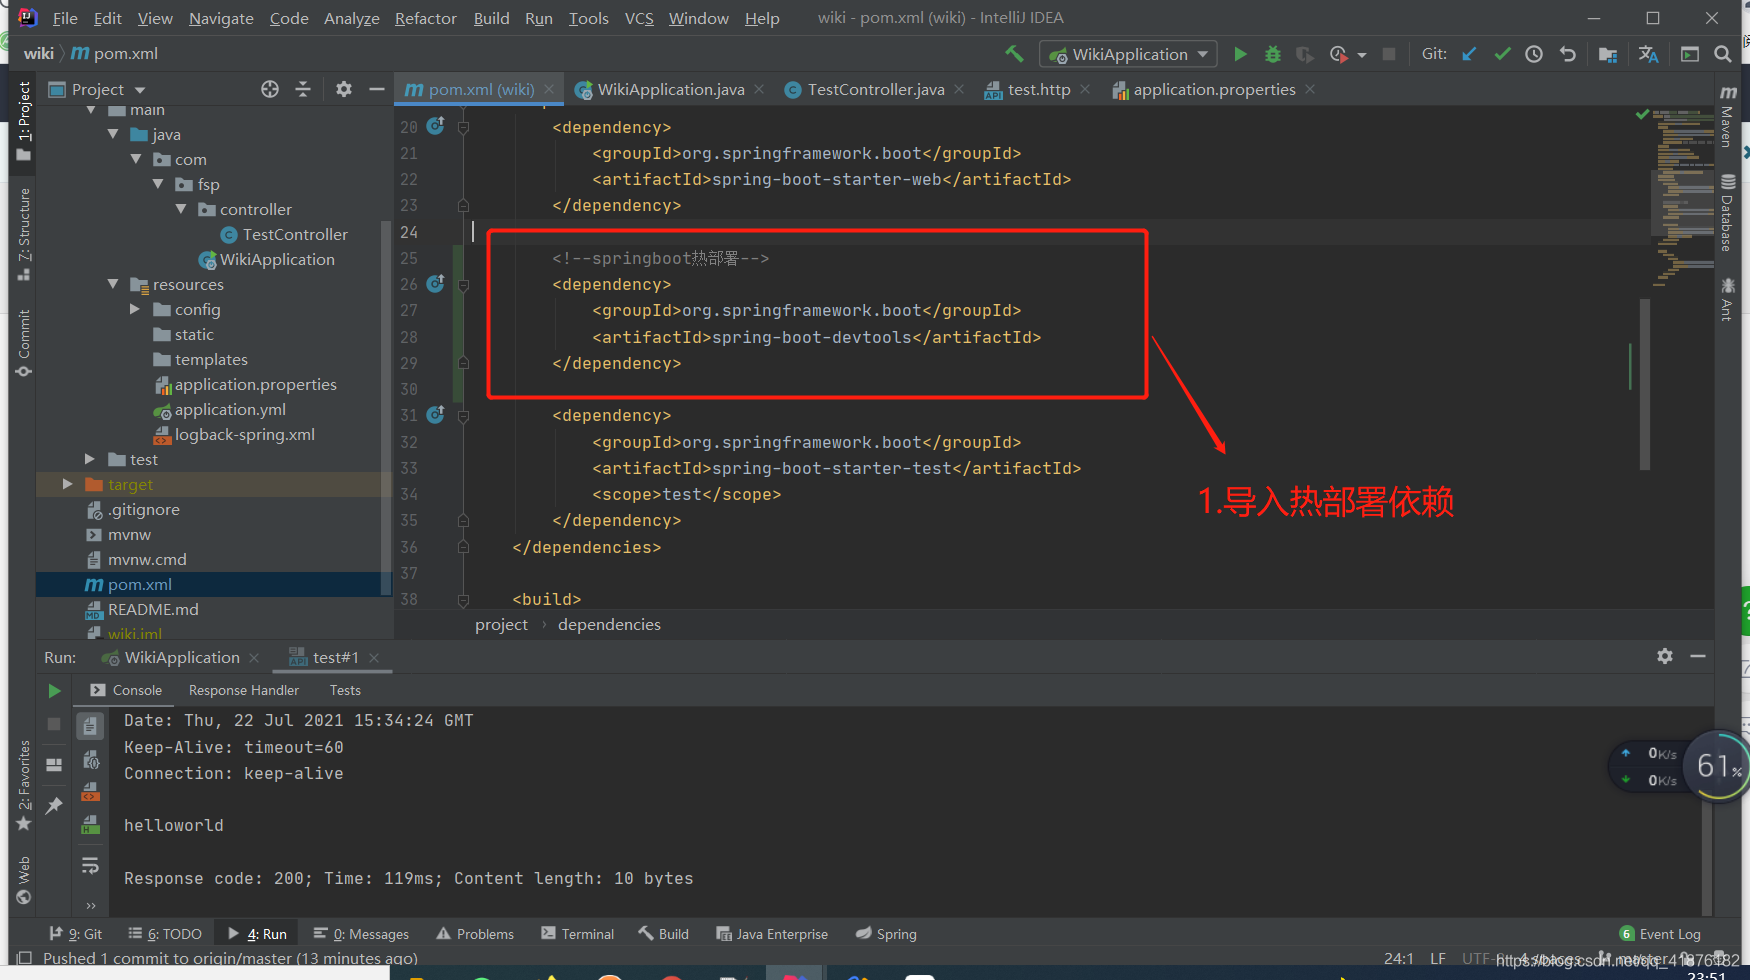Open the Java Enterprise tool window
The height and width of the screenshot is (980, 1750).
(772, 934)
